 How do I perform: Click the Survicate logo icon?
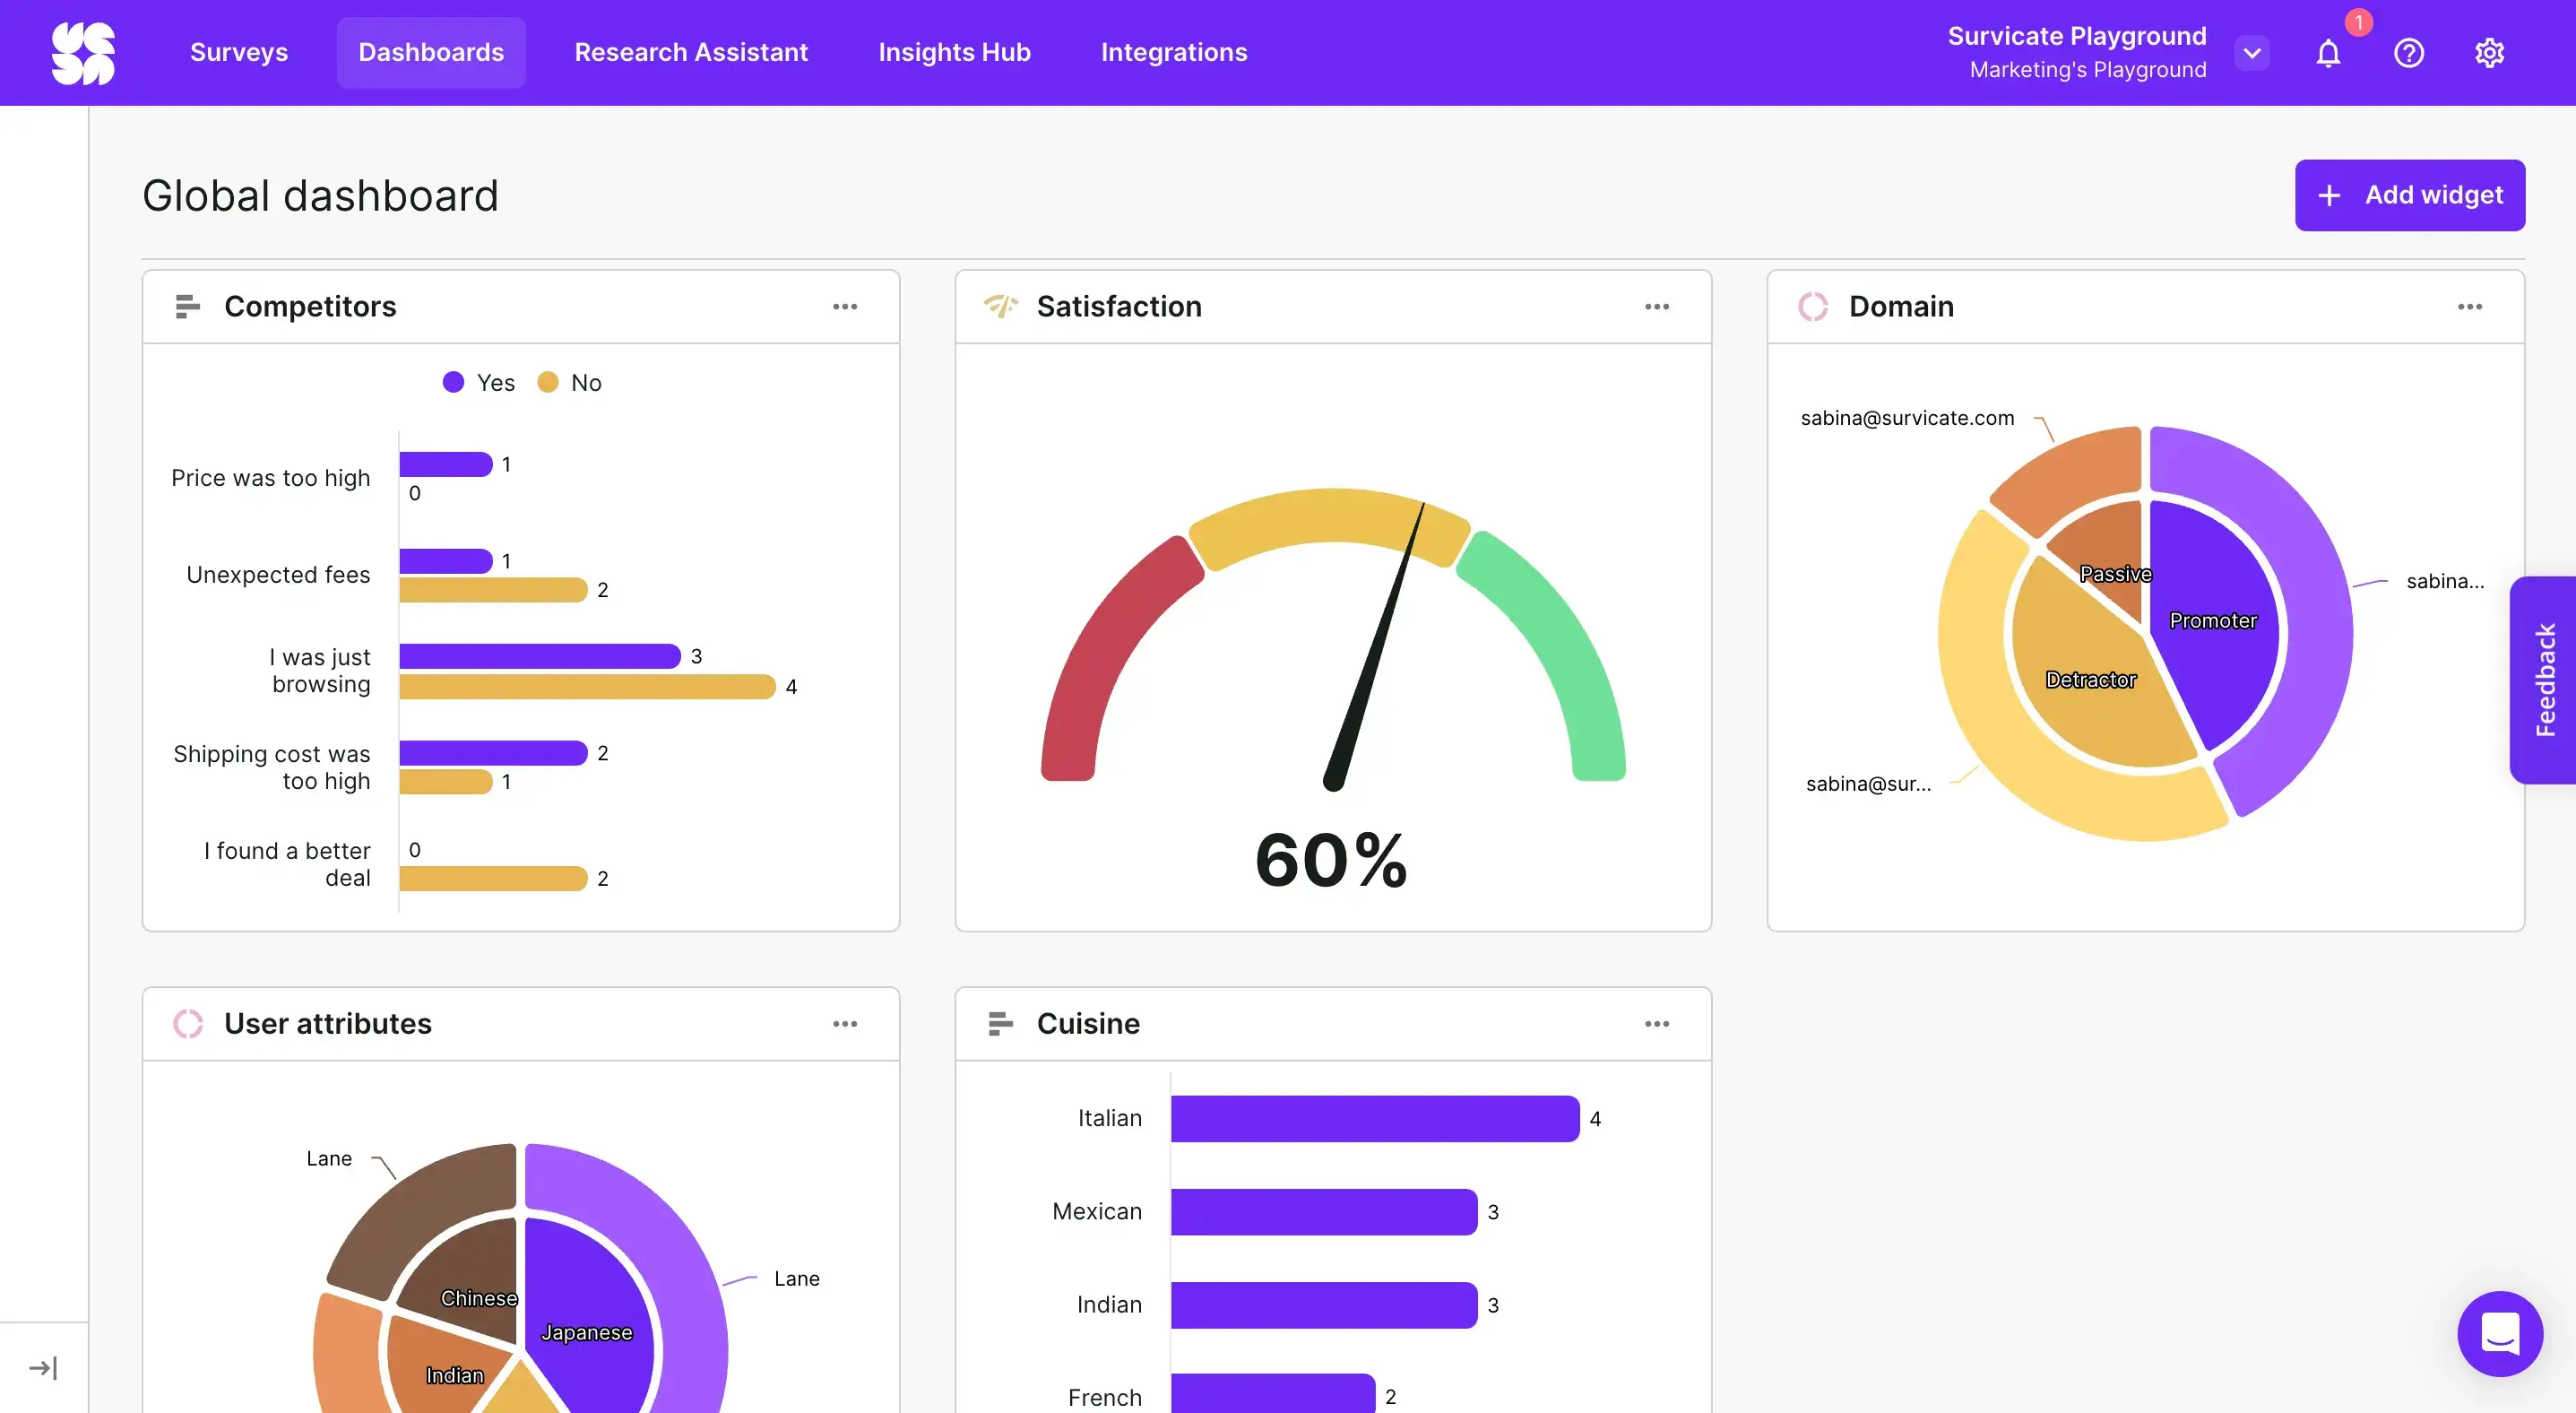click(83, 53)
